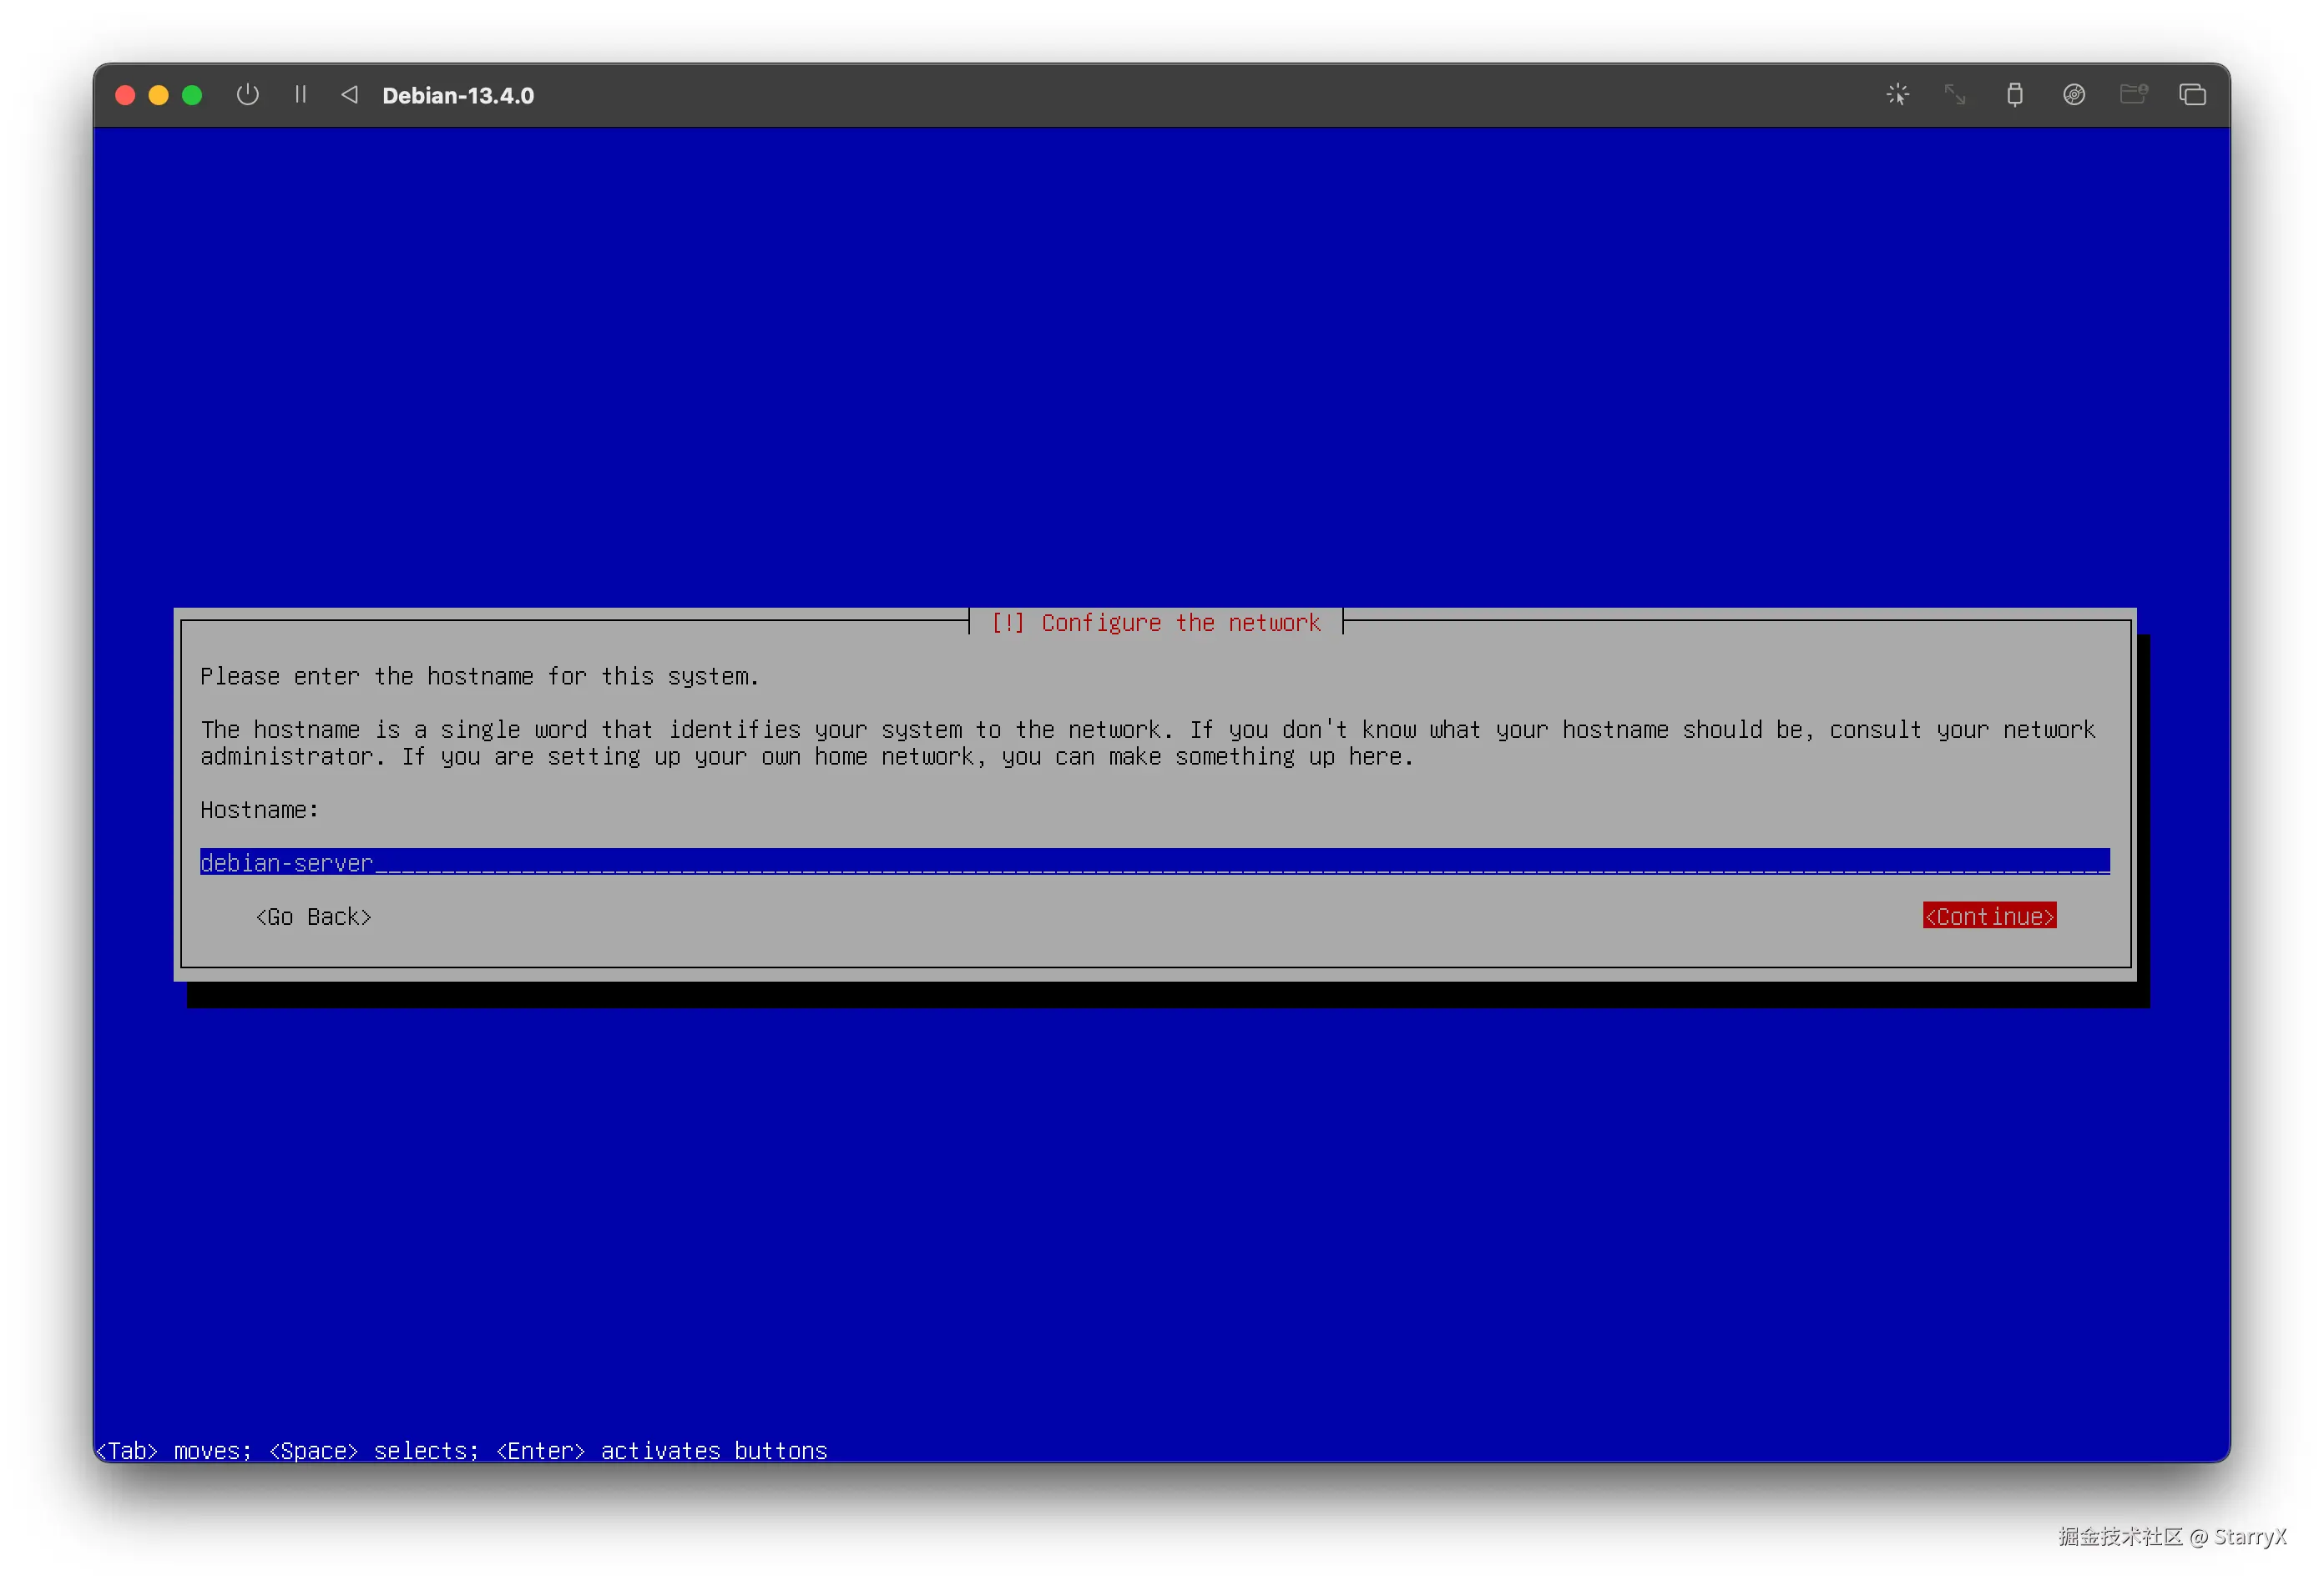This screenshot has width=2324, height=1586.
Task: Open the USB devices menu
Action: click(x=2014, y=95)
